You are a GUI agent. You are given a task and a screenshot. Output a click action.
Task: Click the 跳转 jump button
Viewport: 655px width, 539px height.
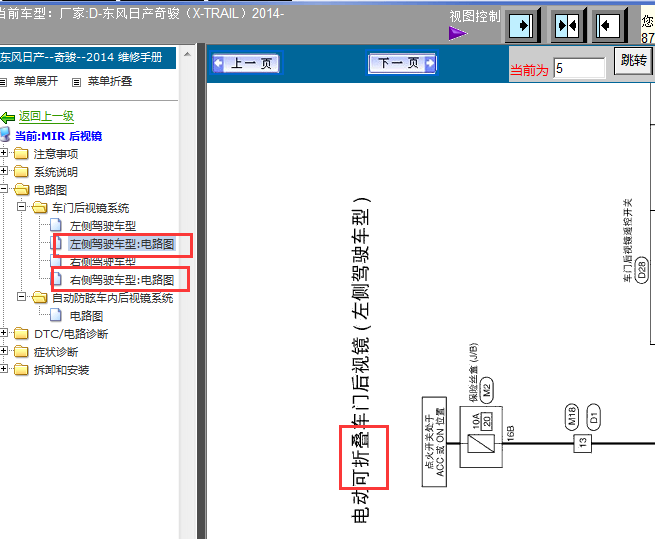pos(633,61)
